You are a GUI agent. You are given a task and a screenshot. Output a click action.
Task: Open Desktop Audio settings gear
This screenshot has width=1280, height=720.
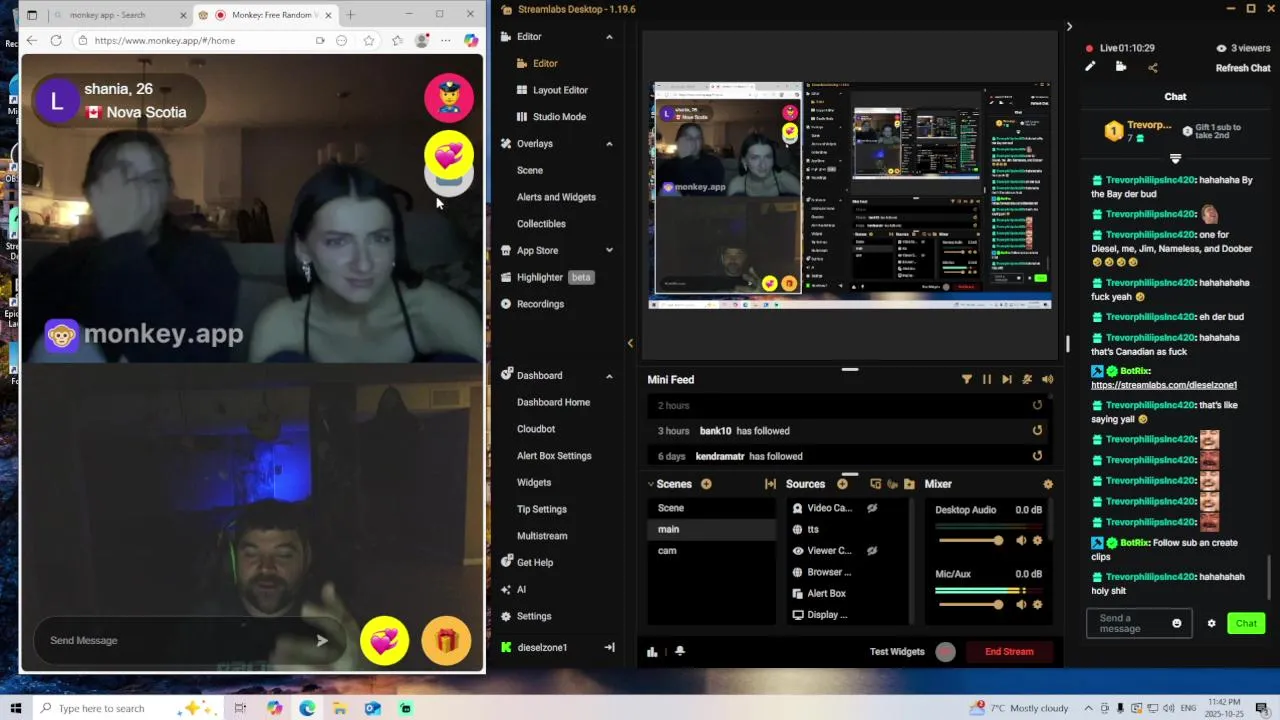click(1037, 541)
